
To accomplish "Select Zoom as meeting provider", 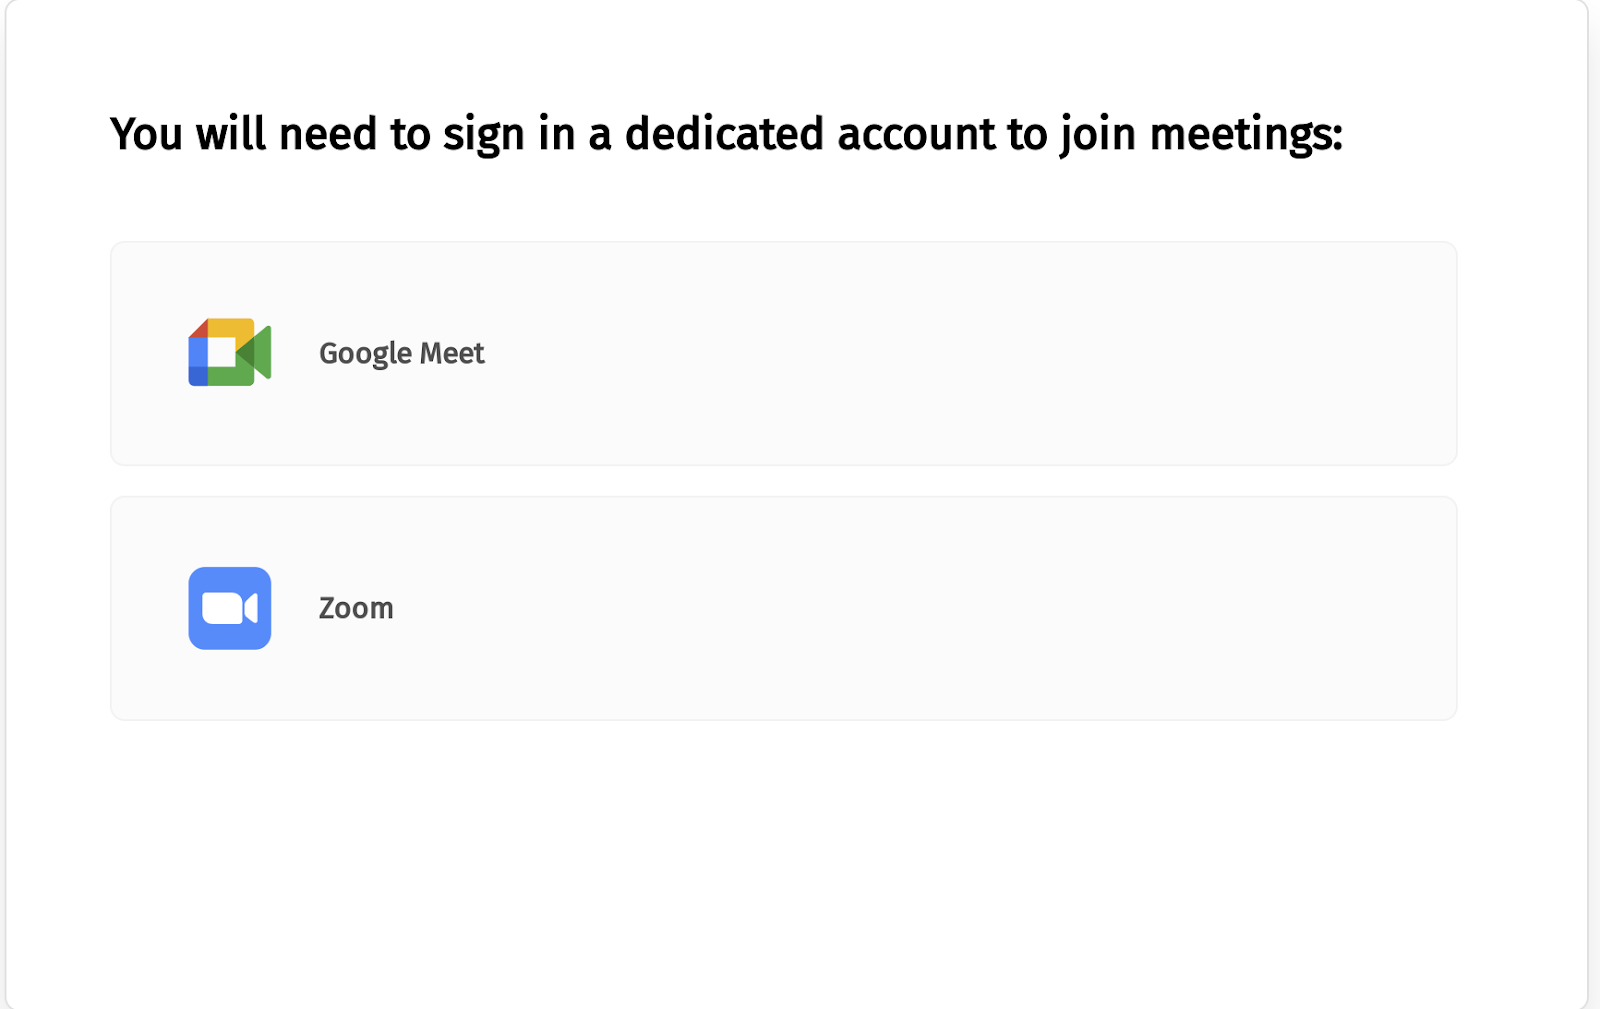I will [x=783, y=608].
